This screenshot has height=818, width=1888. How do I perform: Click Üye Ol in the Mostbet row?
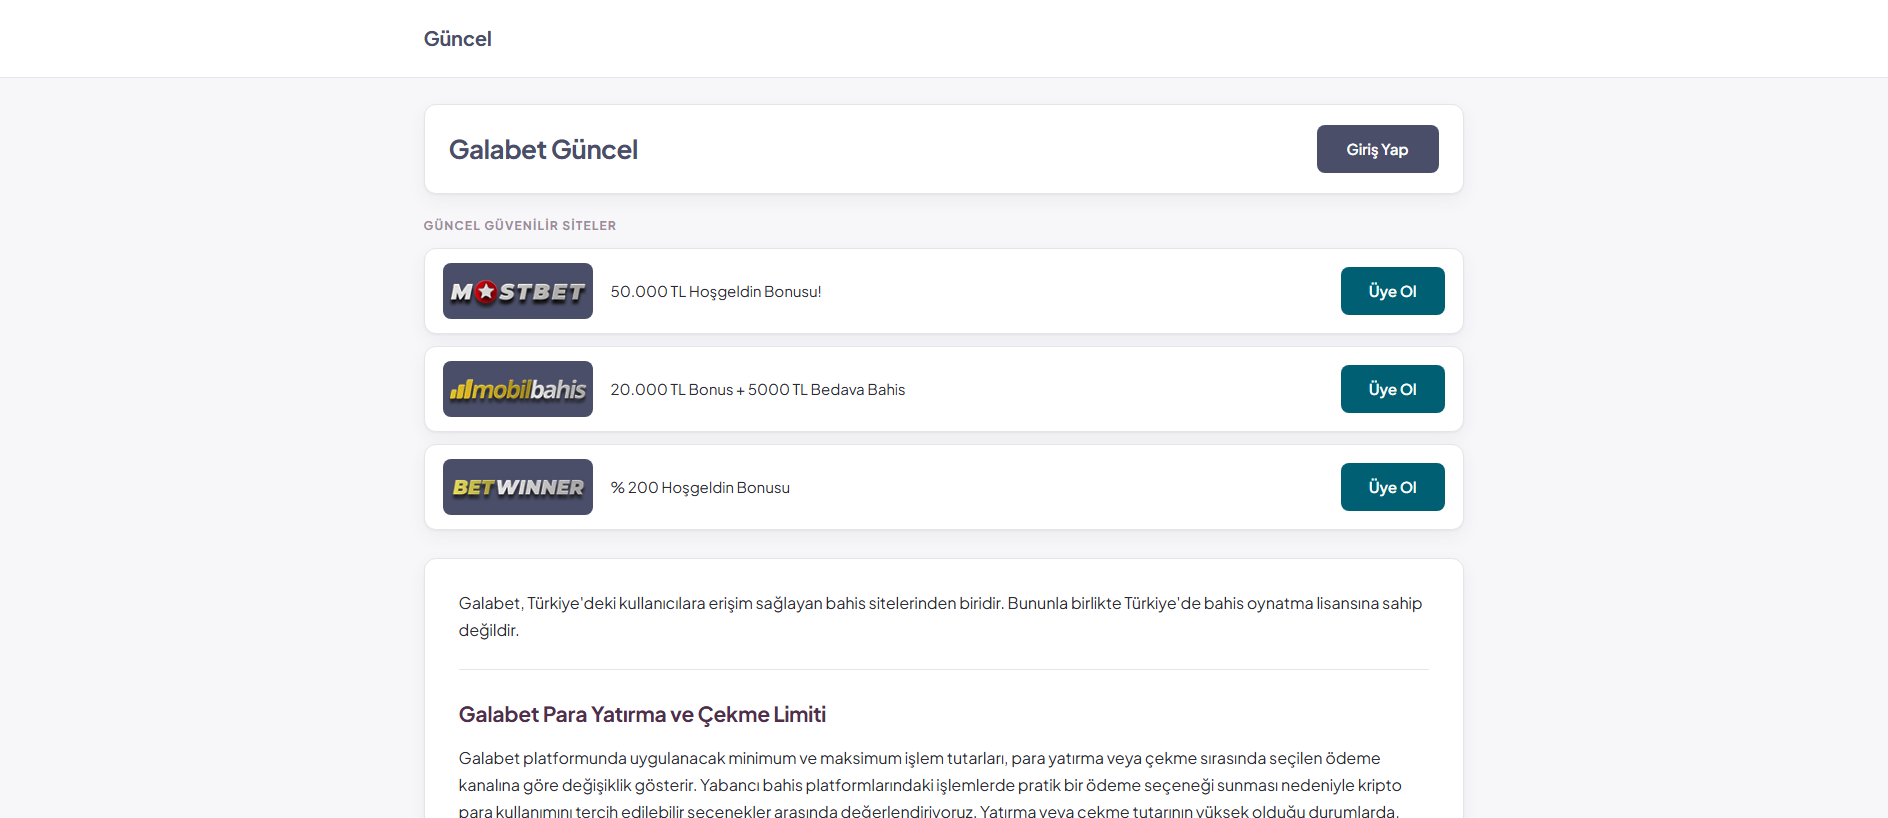[1392, 291]
